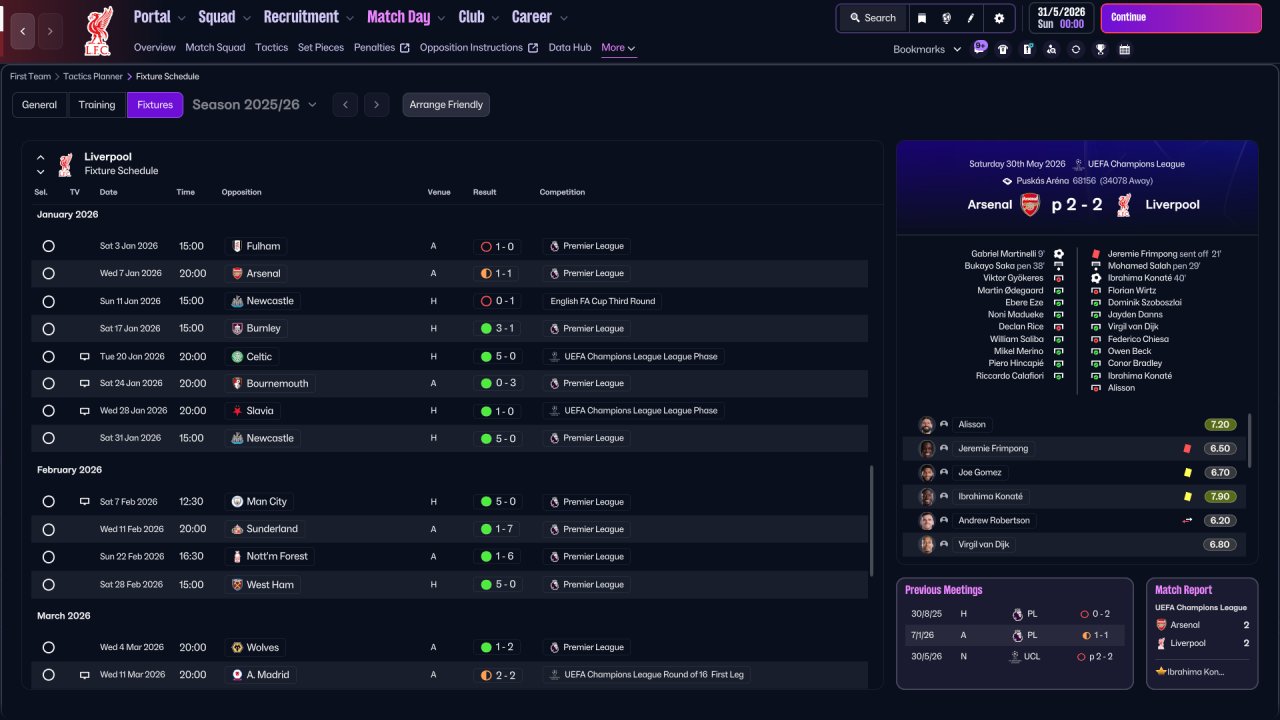Click TV icon for A. Madrid fixture

pyautogui.click(x=85, y=675)
